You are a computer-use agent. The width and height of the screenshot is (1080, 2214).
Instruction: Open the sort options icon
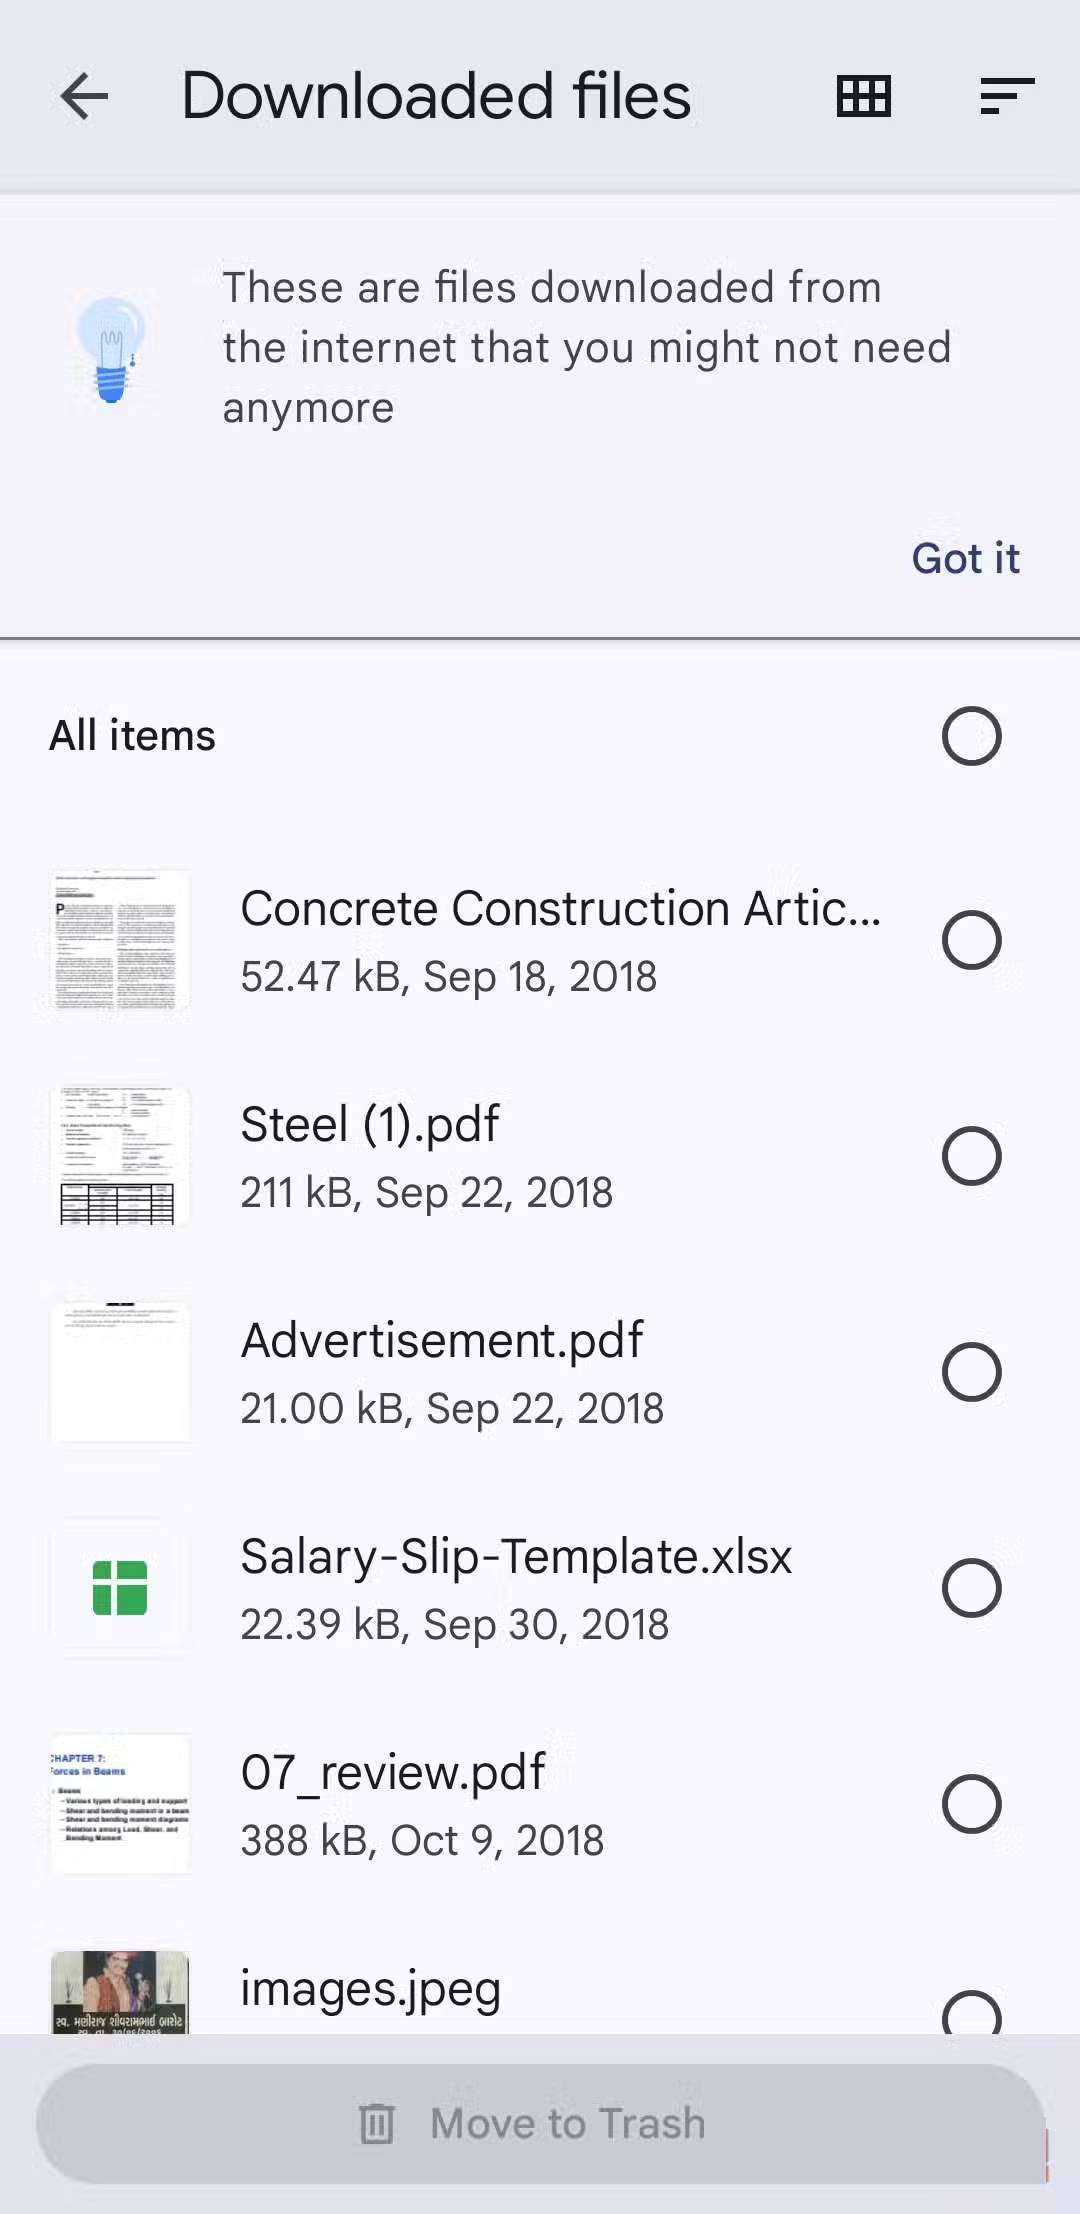[x=1006, y=97]
